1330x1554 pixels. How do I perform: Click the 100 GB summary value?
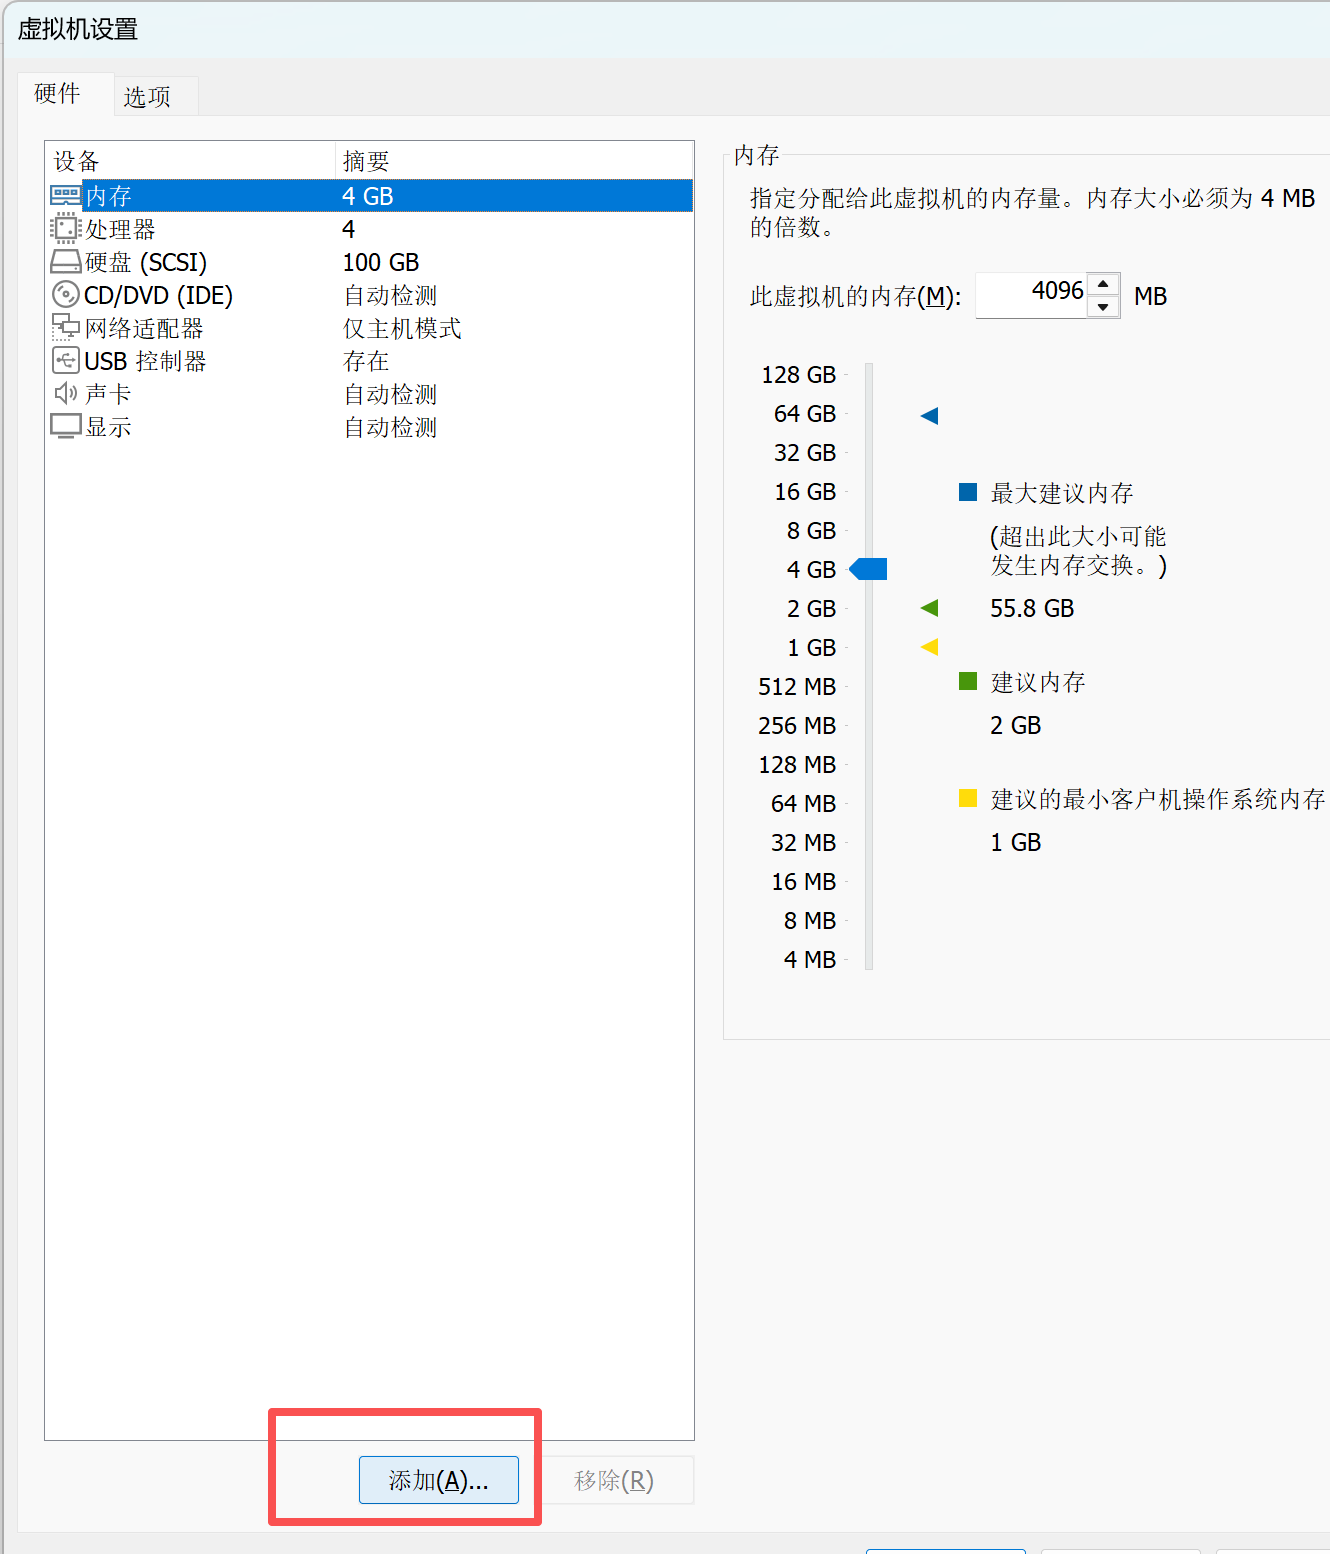(x=381, y=262)
